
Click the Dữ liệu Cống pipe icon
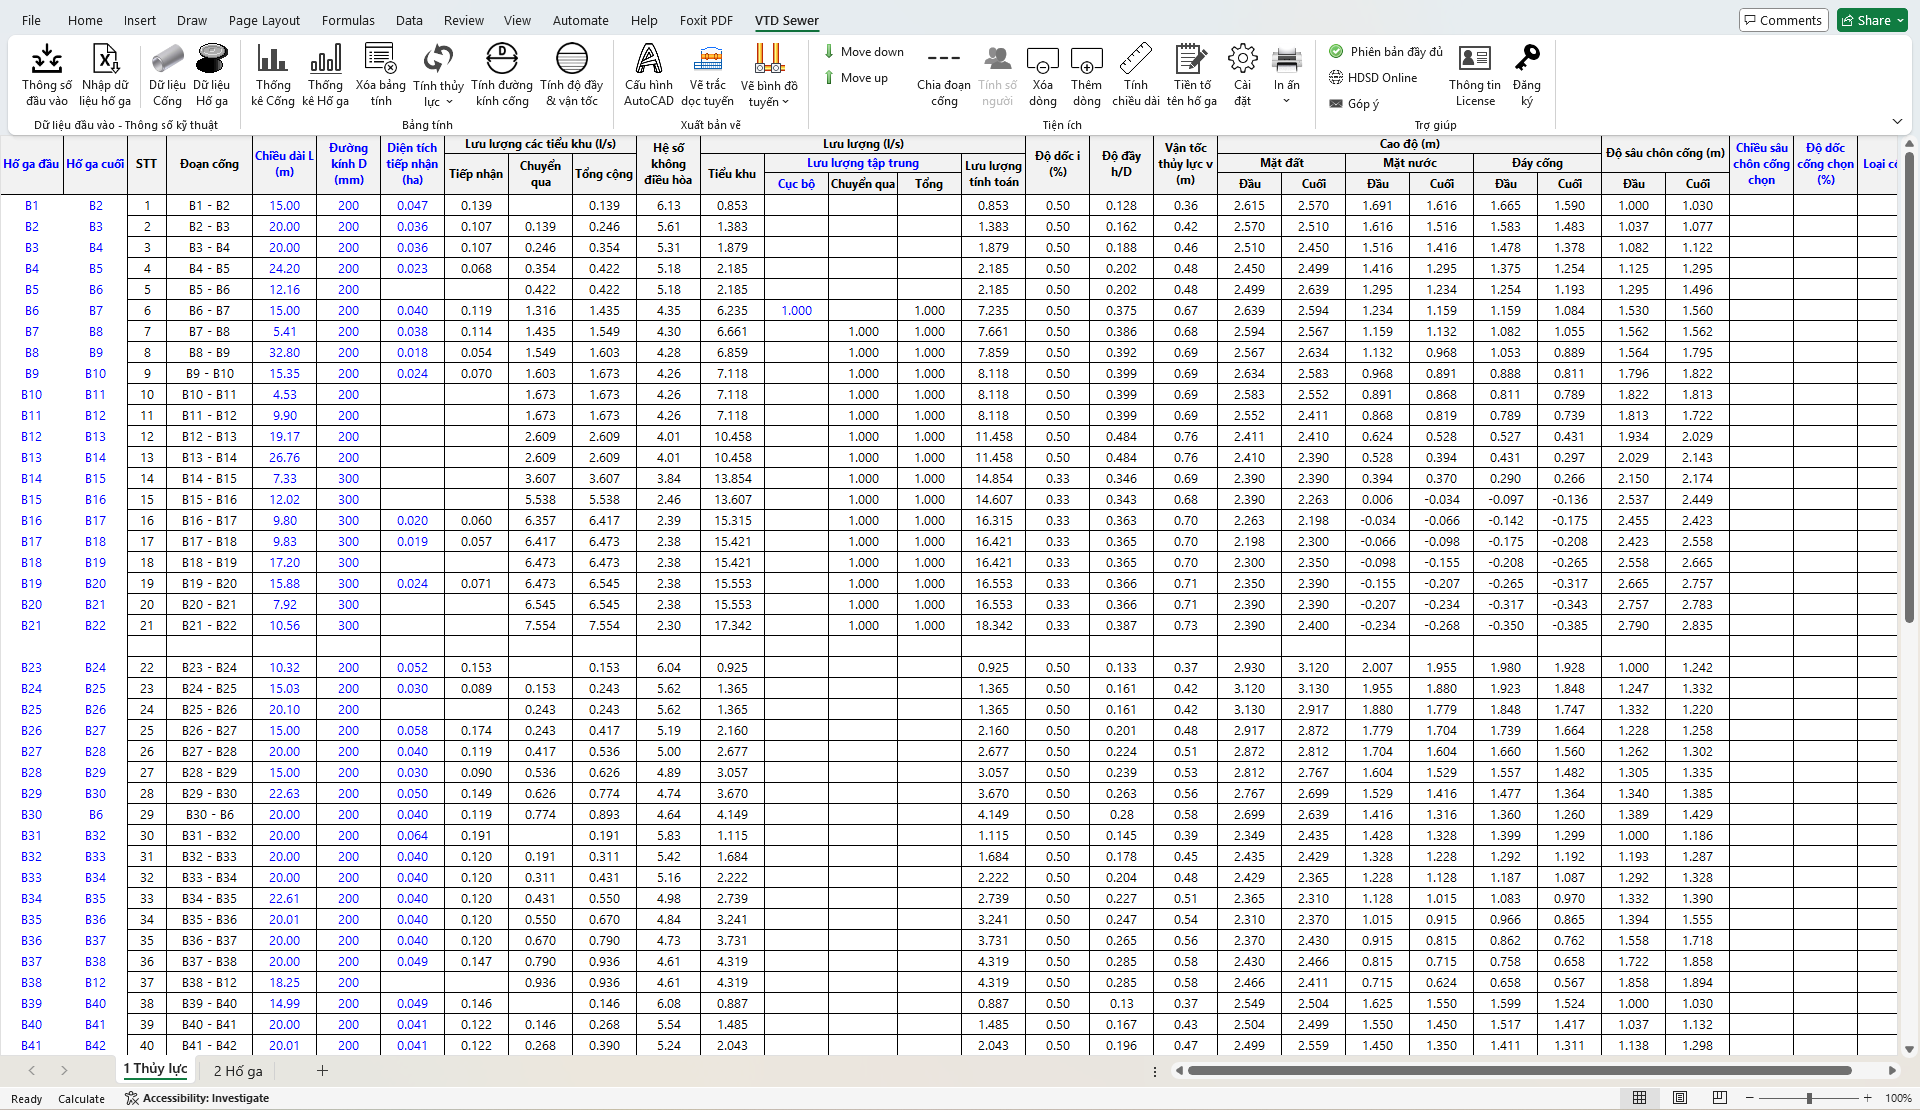point(167,60)
